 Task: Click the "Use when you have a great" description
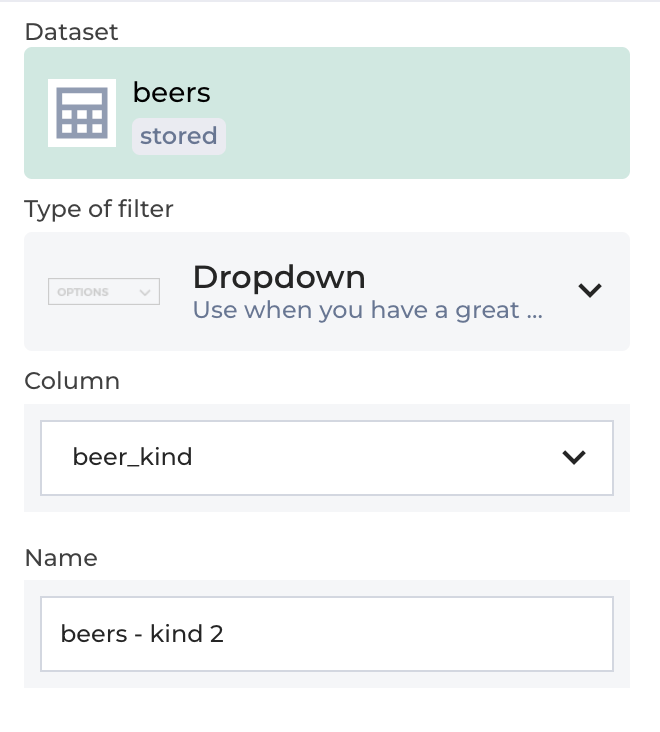tap(367, 310)
